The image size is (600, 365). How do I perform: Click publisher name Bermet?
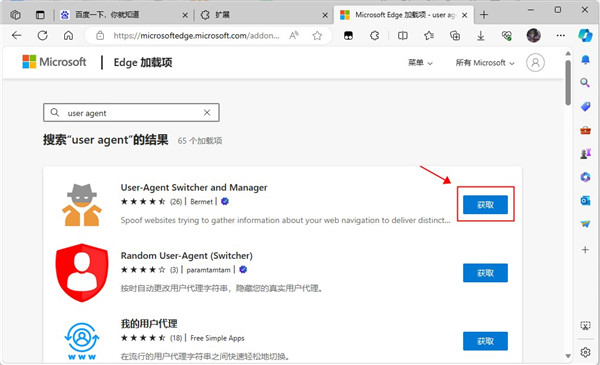201,202
